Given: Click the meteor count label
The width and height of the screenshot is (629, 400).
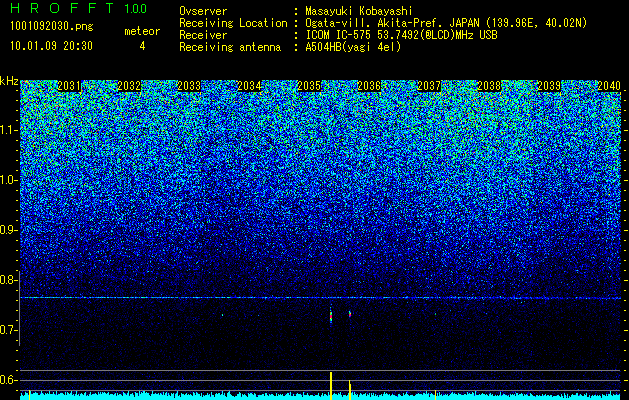Looking at the screenshot, I should click(142, 31).
